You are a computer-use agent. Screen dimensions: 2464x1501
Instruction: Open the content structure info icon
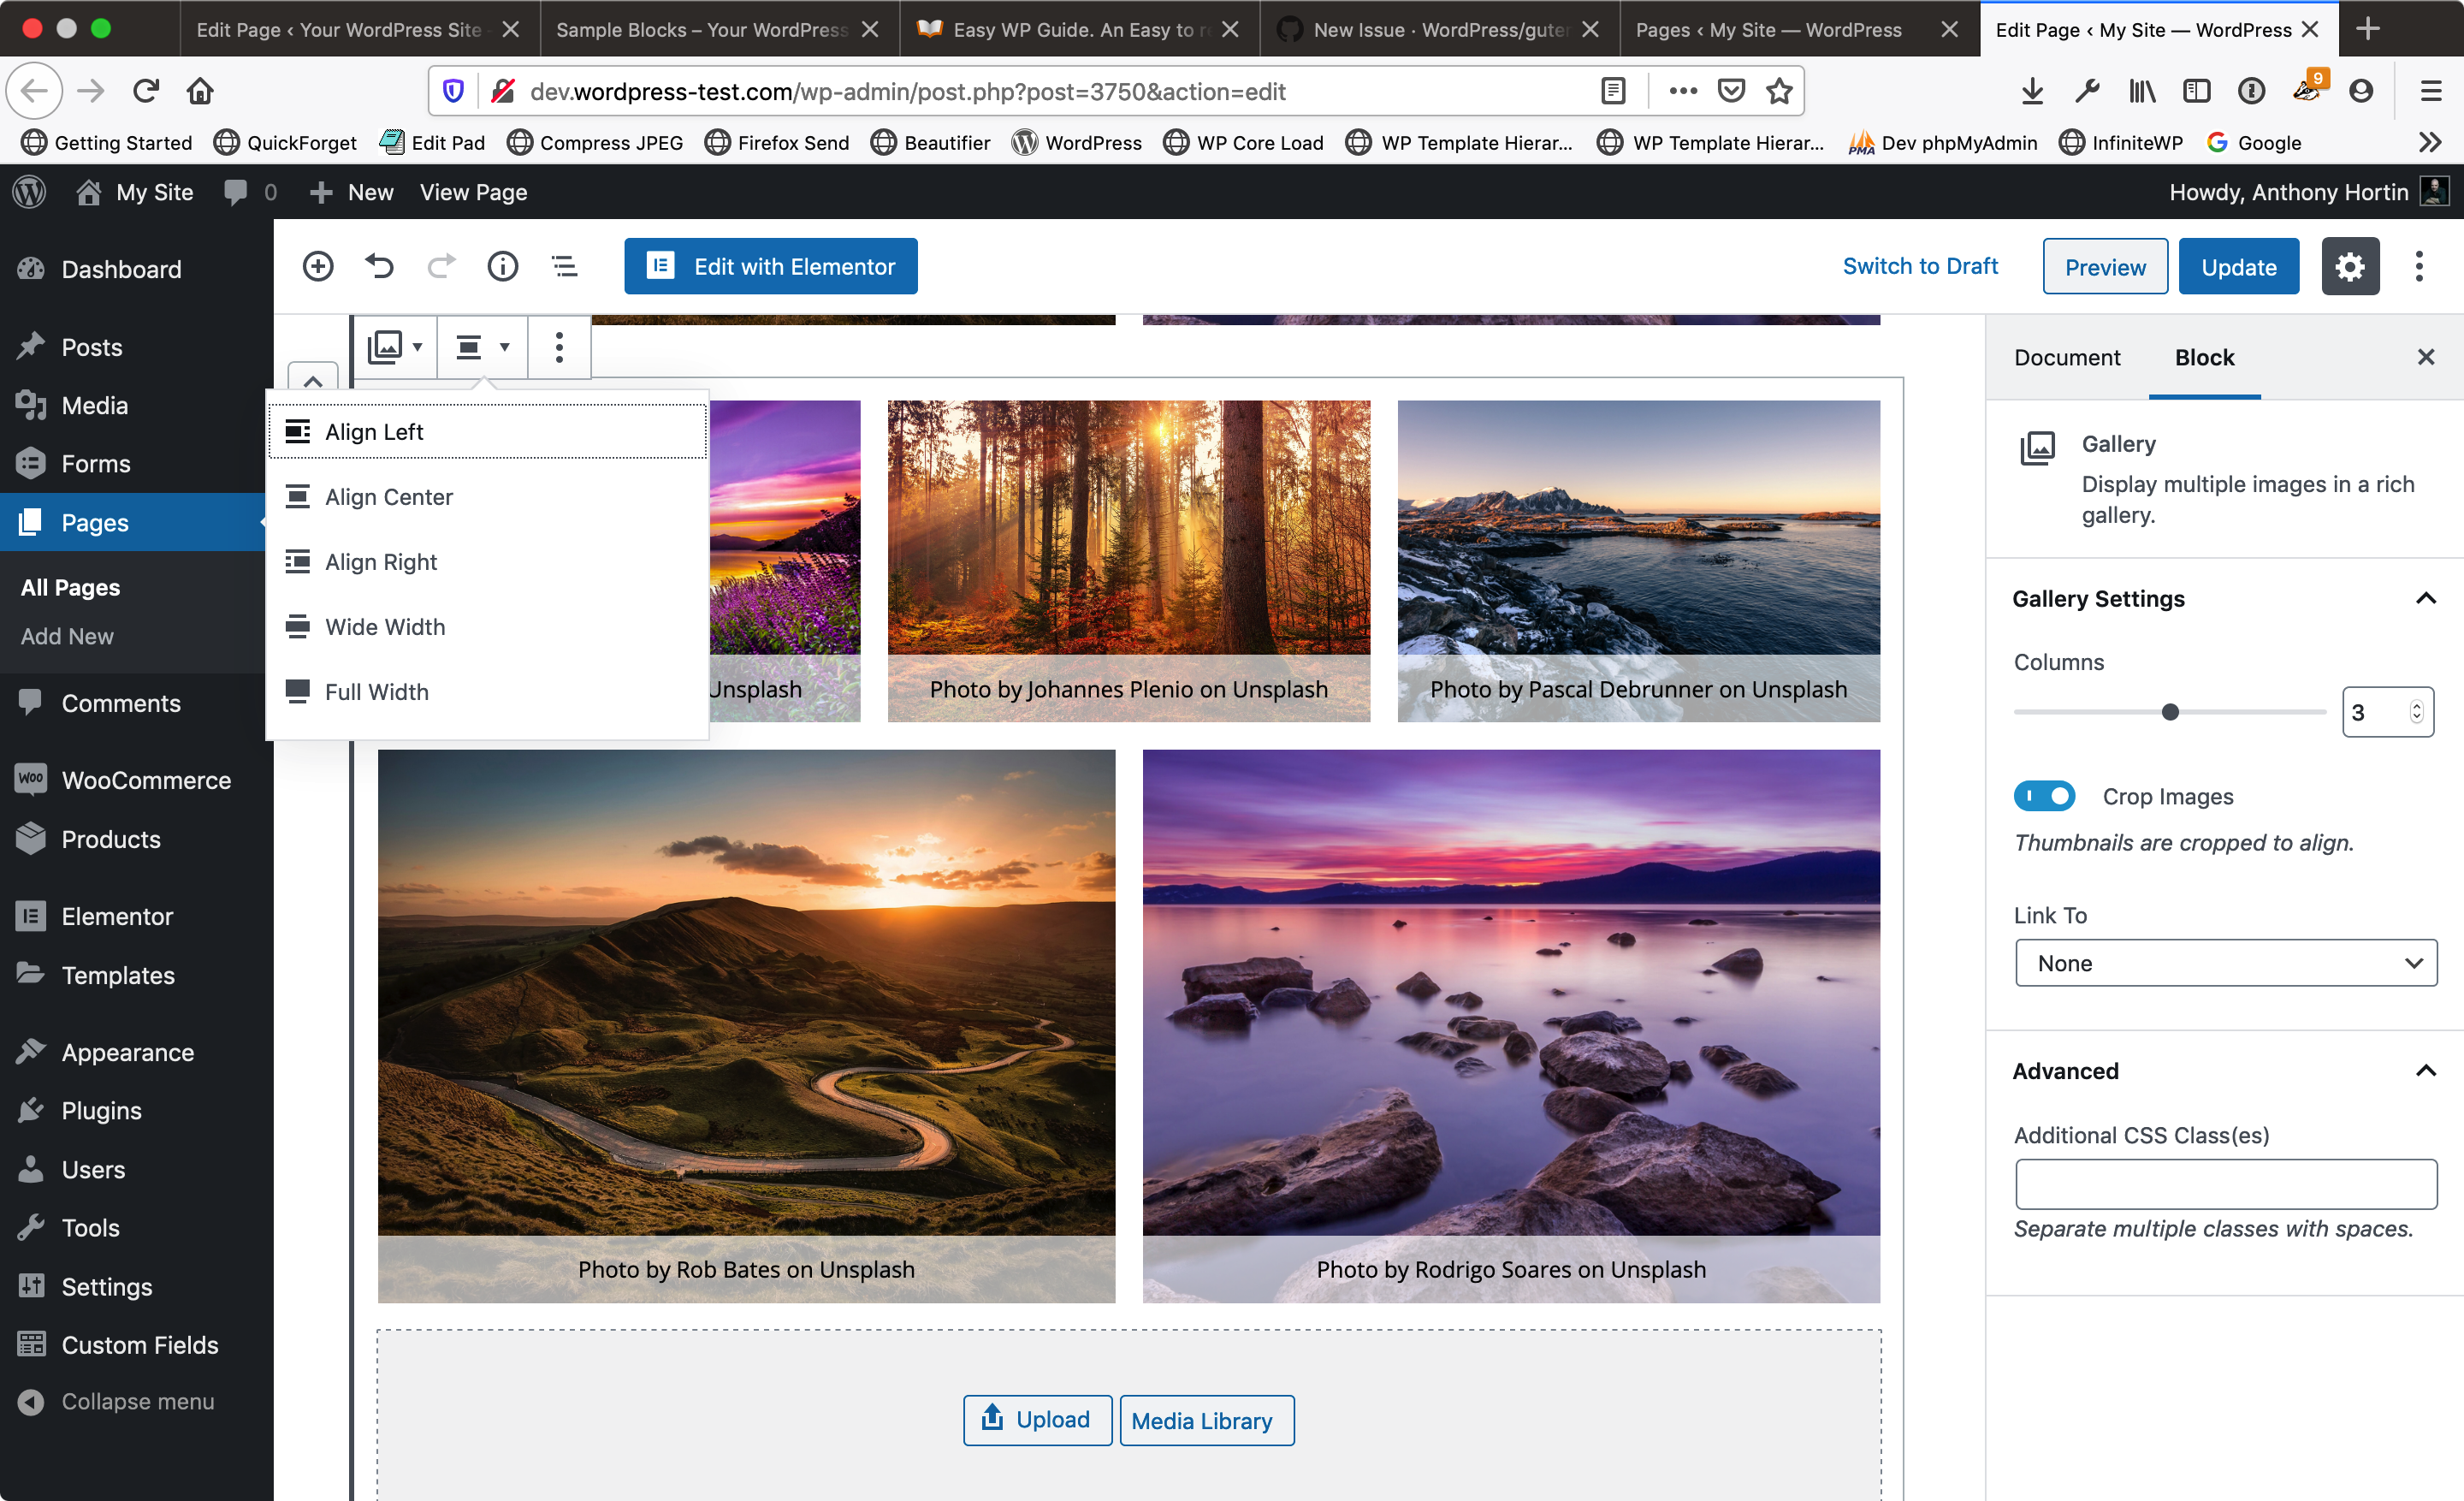point(503,266)
